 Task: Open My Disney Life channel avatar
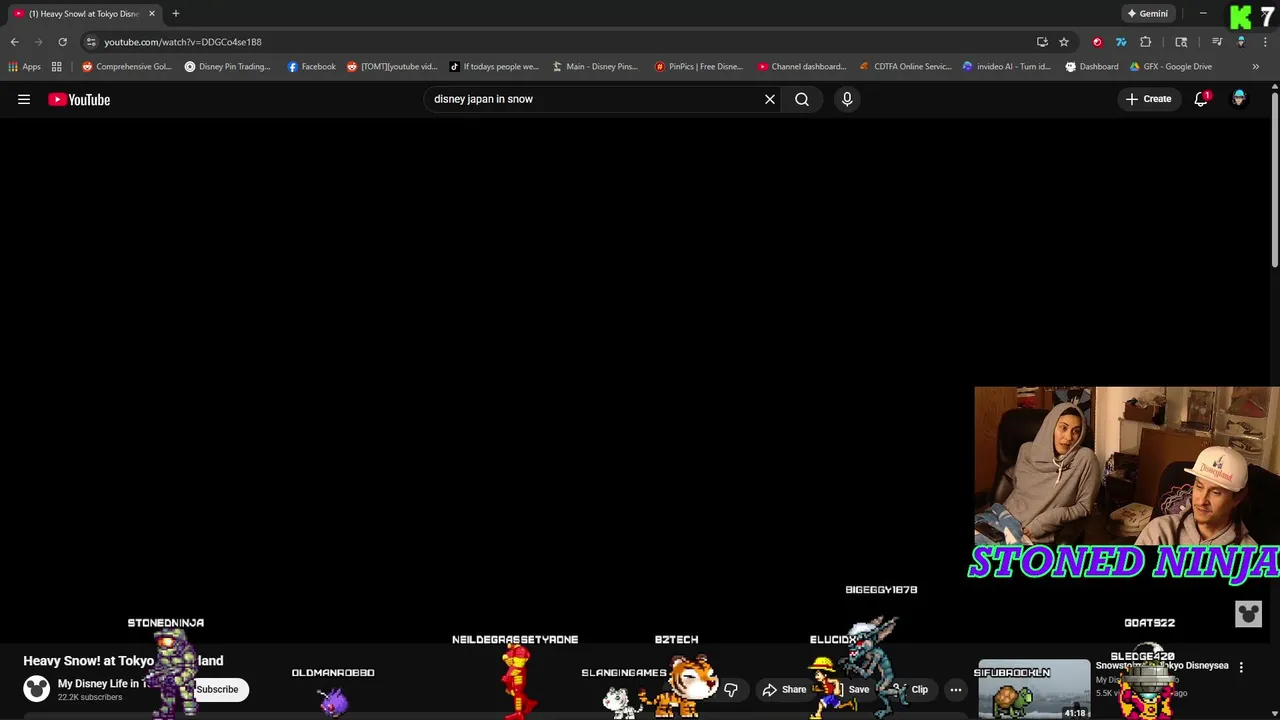coord(37,689)
